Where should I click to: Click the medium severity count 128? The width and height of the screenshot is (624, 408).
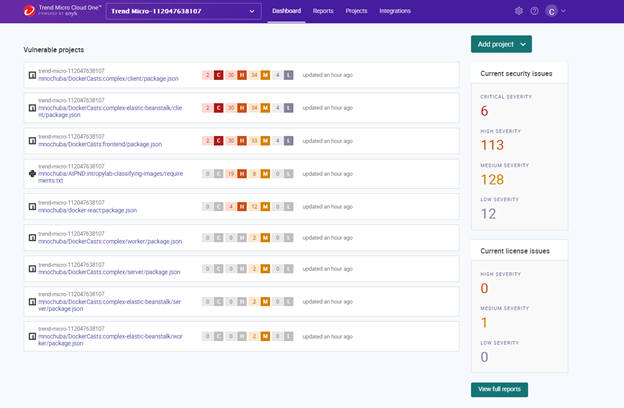tap(492, 180)
